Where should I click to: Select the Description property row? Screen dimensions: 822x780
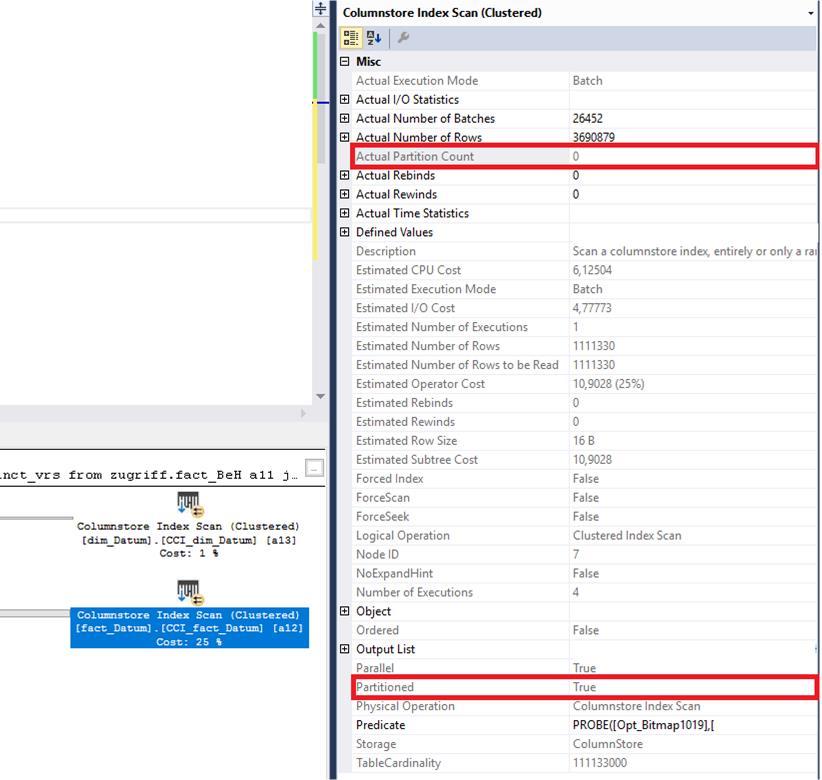point(585,251)
